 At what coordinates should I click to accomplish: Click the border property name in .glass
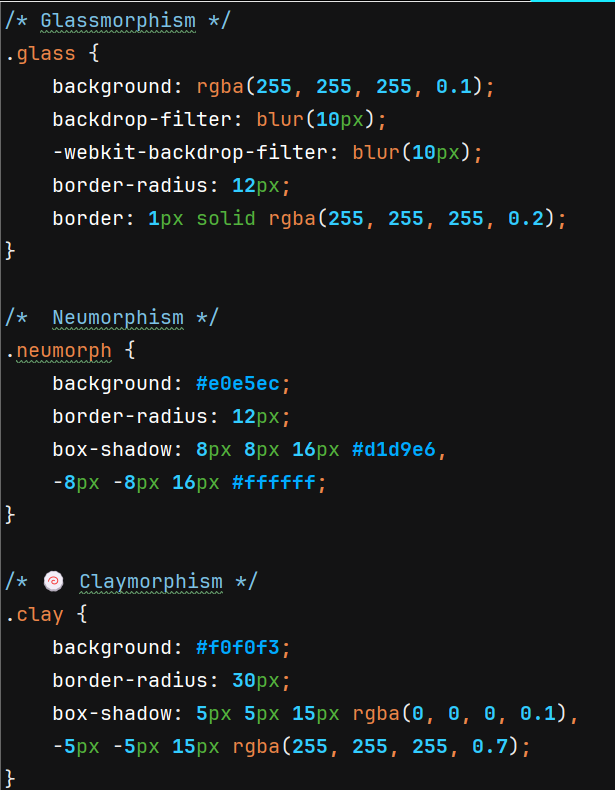(88, 219)
